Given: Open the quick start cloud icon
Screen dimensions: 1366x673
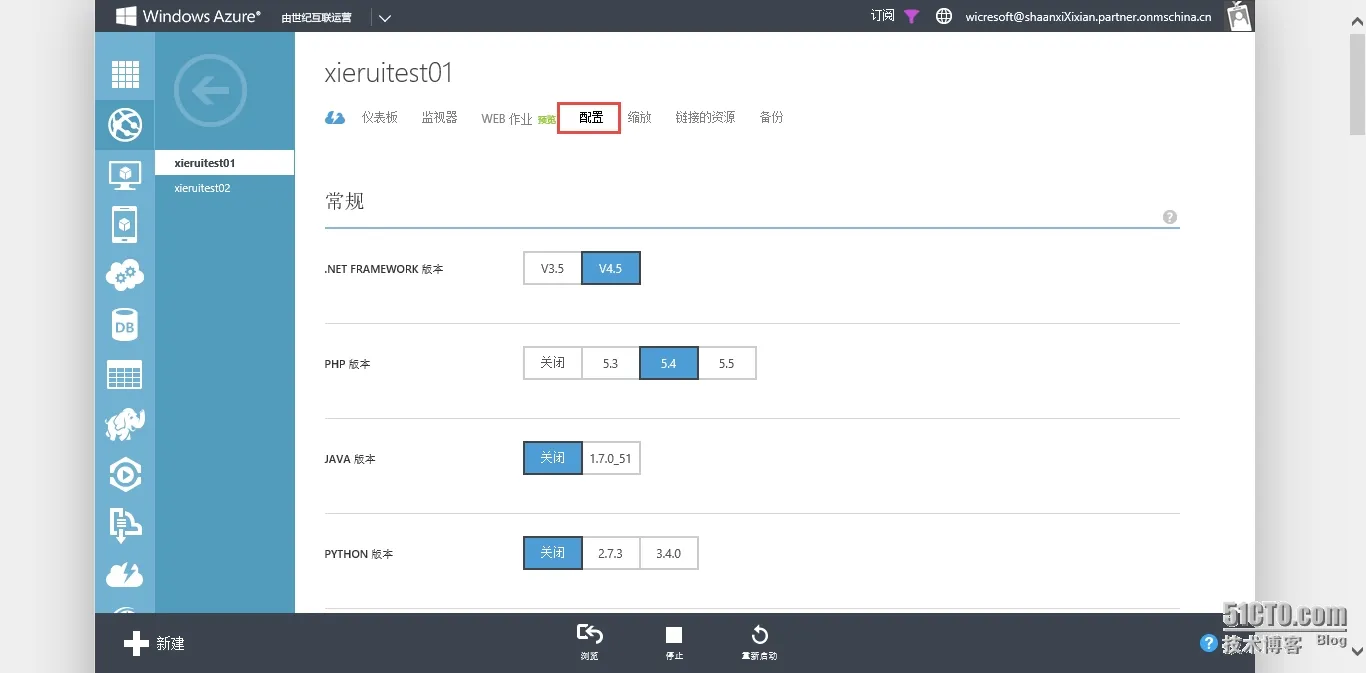Looking at the screenshot, I should pos(335,118).
